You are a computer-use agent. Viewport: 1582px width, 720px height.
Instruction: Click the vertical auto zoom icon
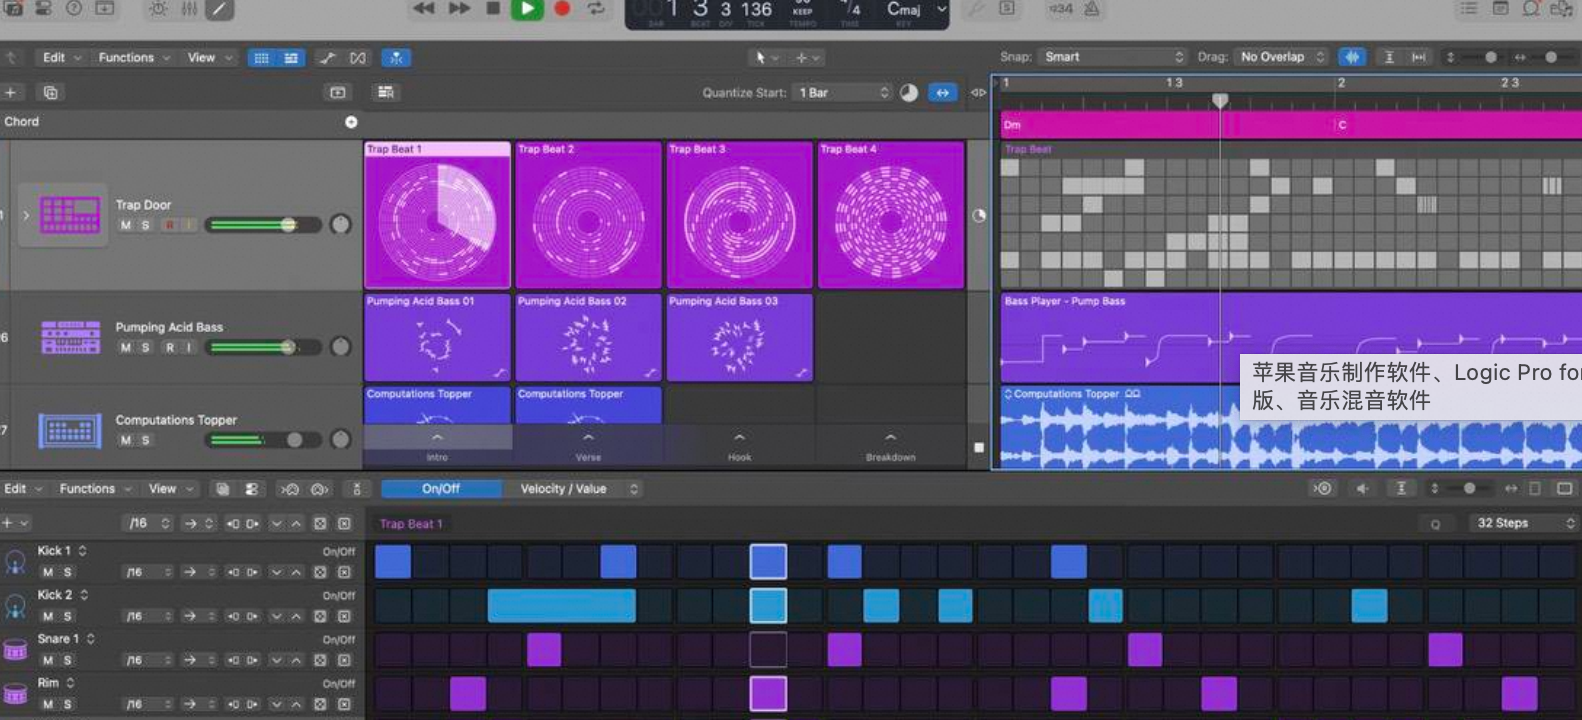(1389, 57)
